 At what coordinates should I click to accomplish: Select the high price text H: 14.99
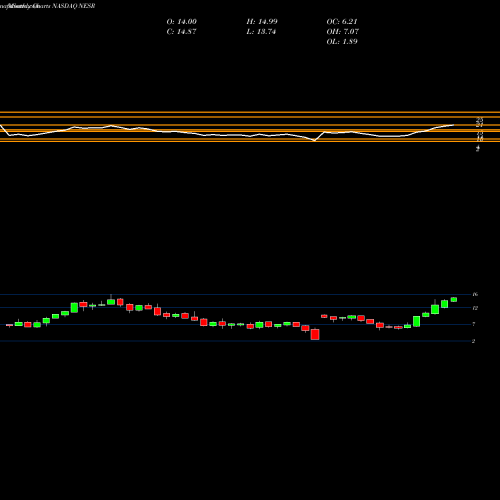click(x=262, y=22)
